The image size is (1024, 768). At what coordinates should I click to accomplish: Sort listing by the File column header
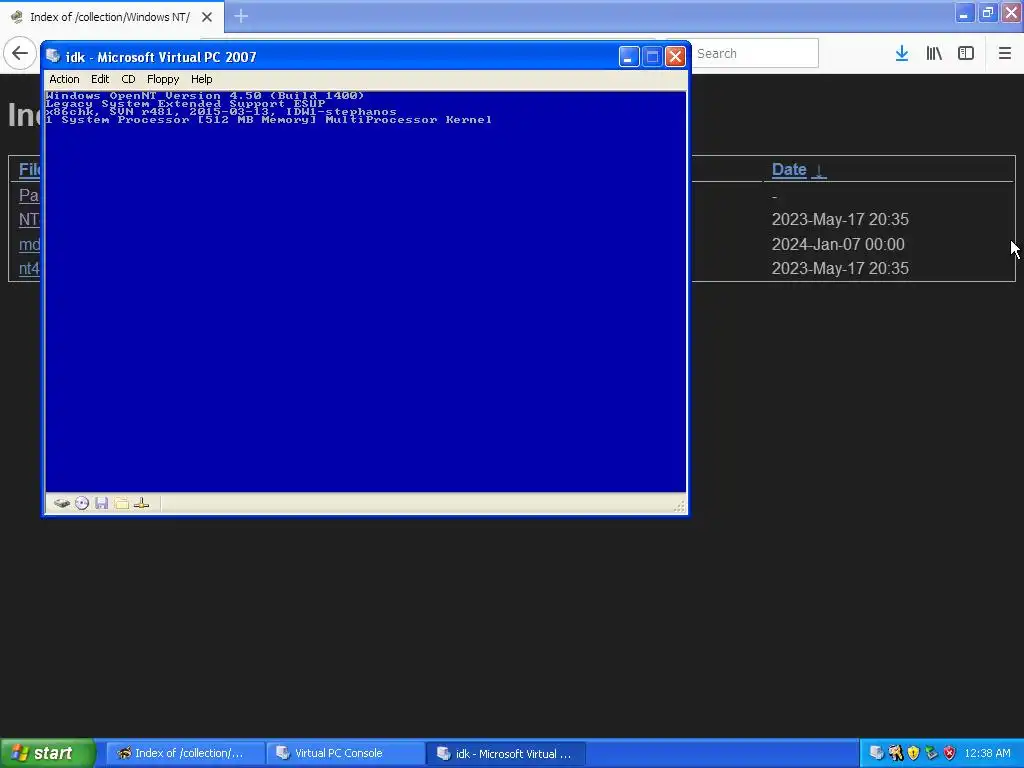[x=29, y=170]
